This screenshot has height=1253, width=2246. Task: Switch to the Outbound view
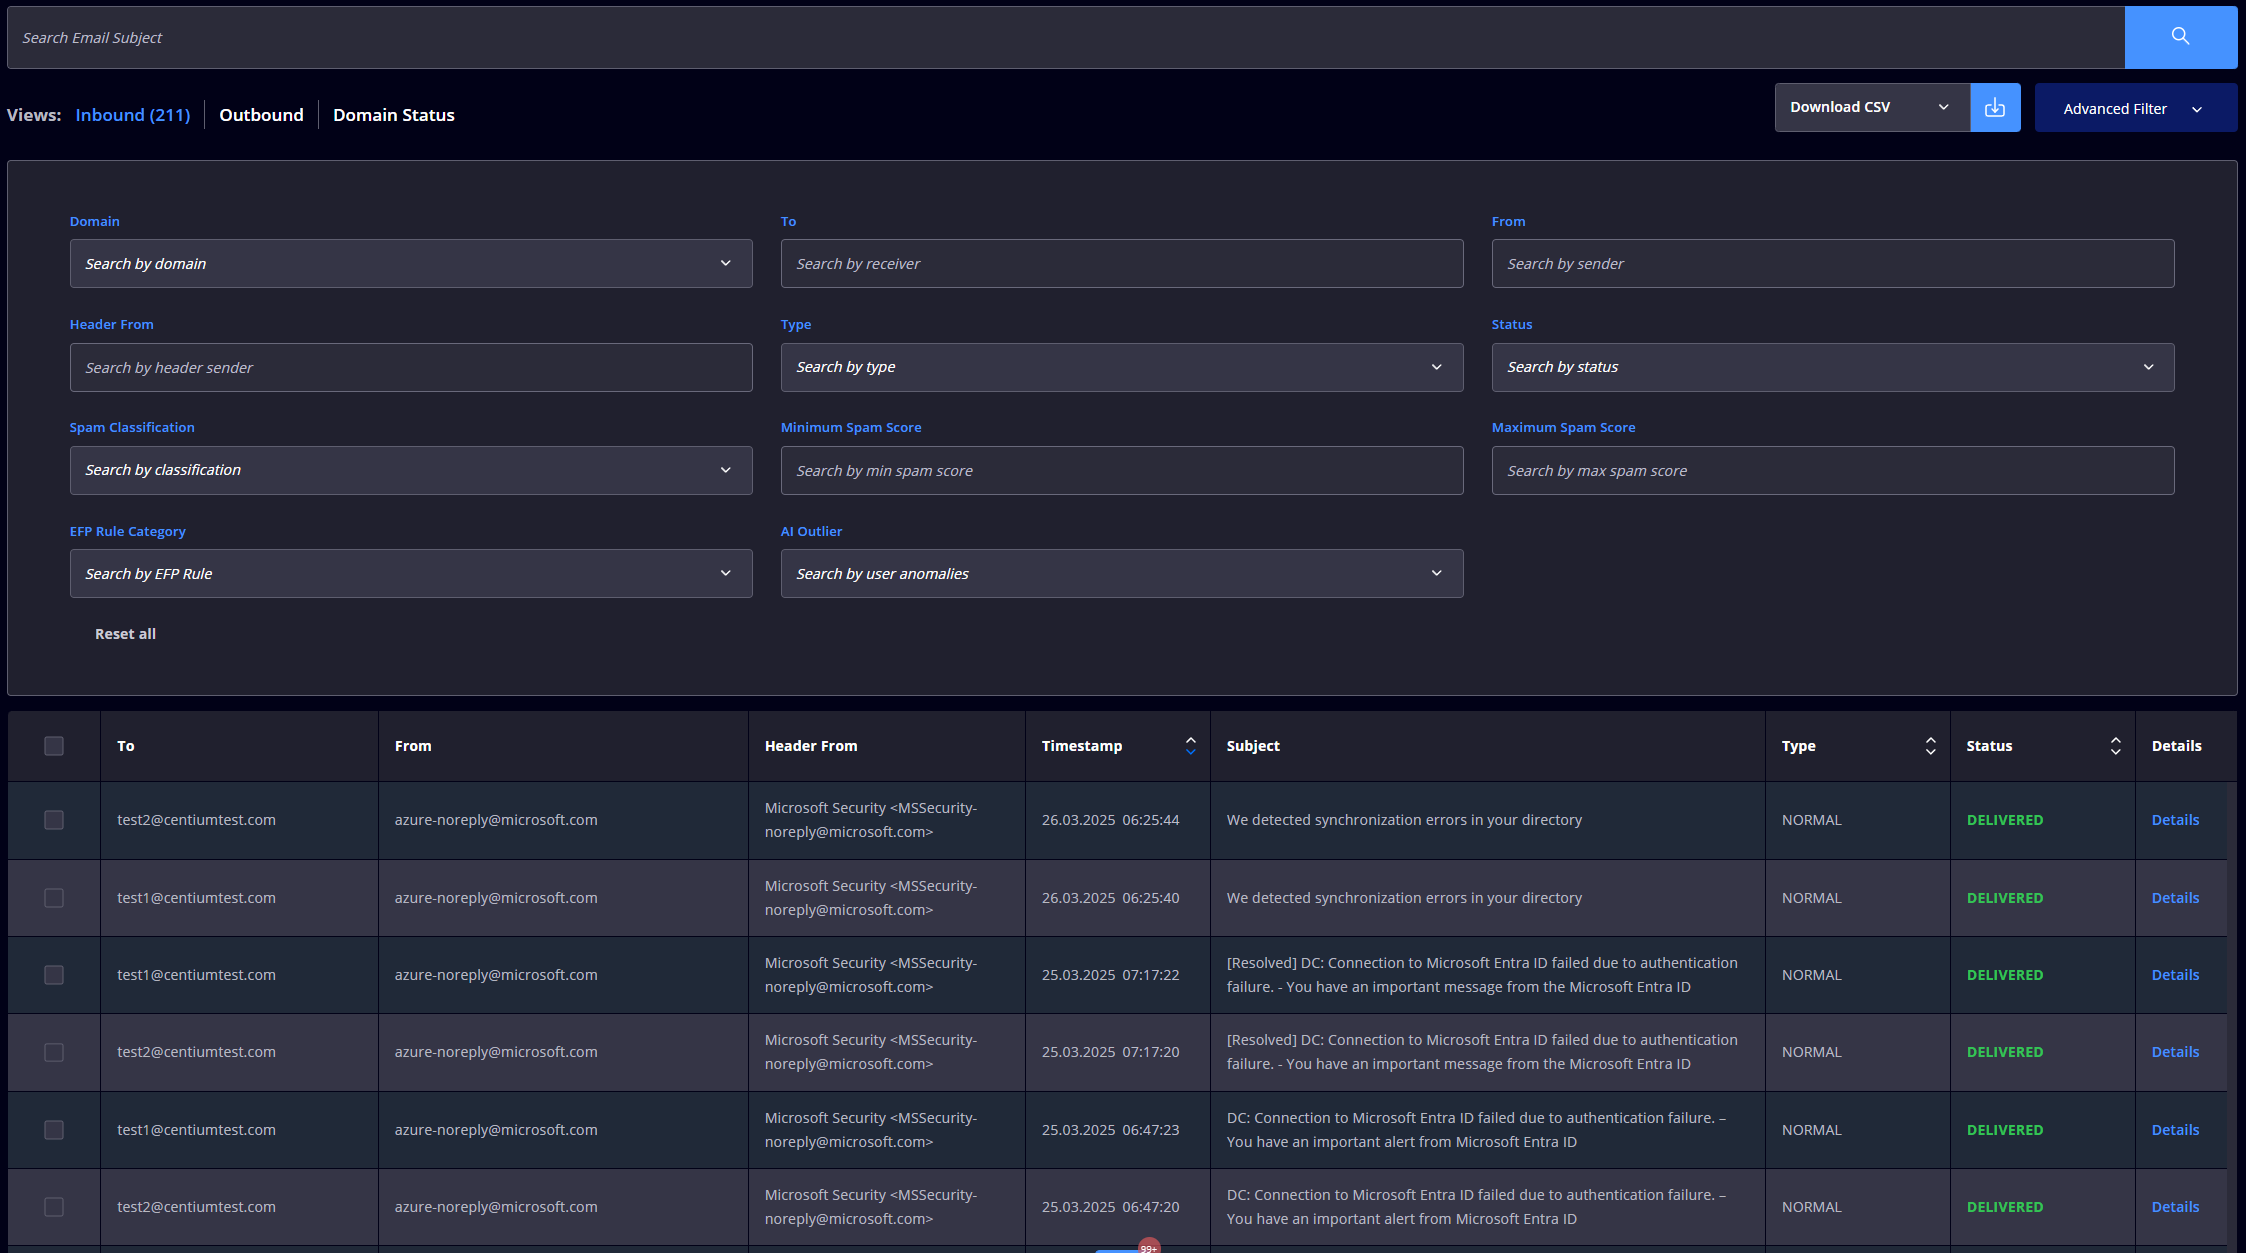point(261,115)
